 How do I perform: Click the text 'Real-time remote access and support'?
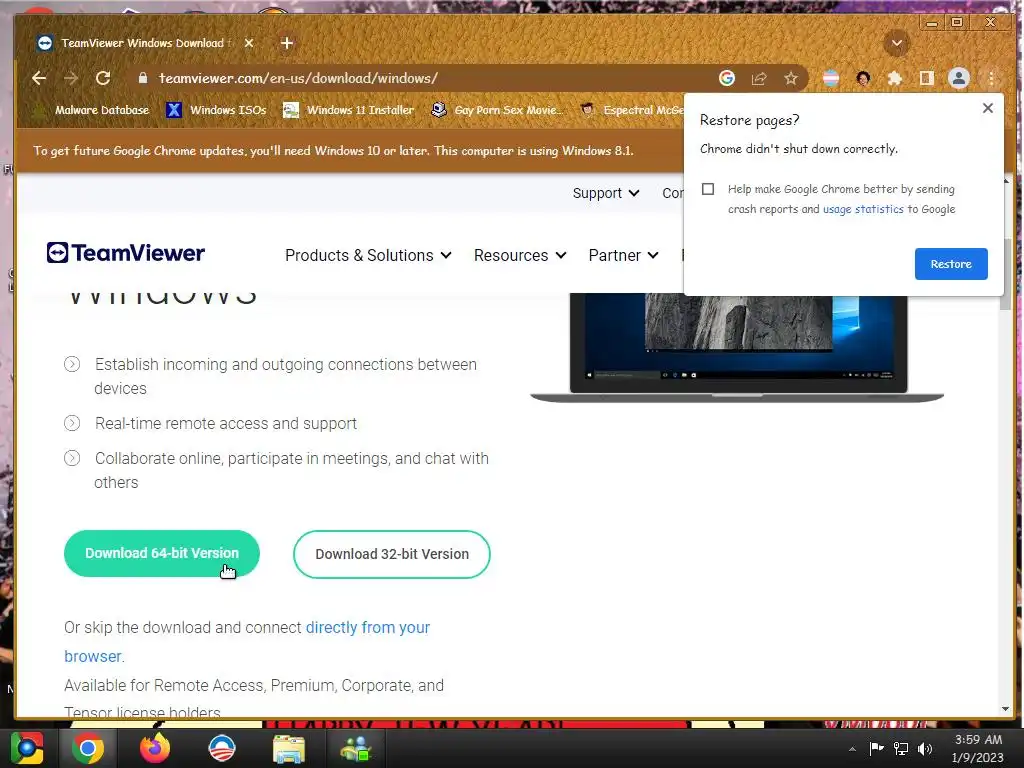226,423
